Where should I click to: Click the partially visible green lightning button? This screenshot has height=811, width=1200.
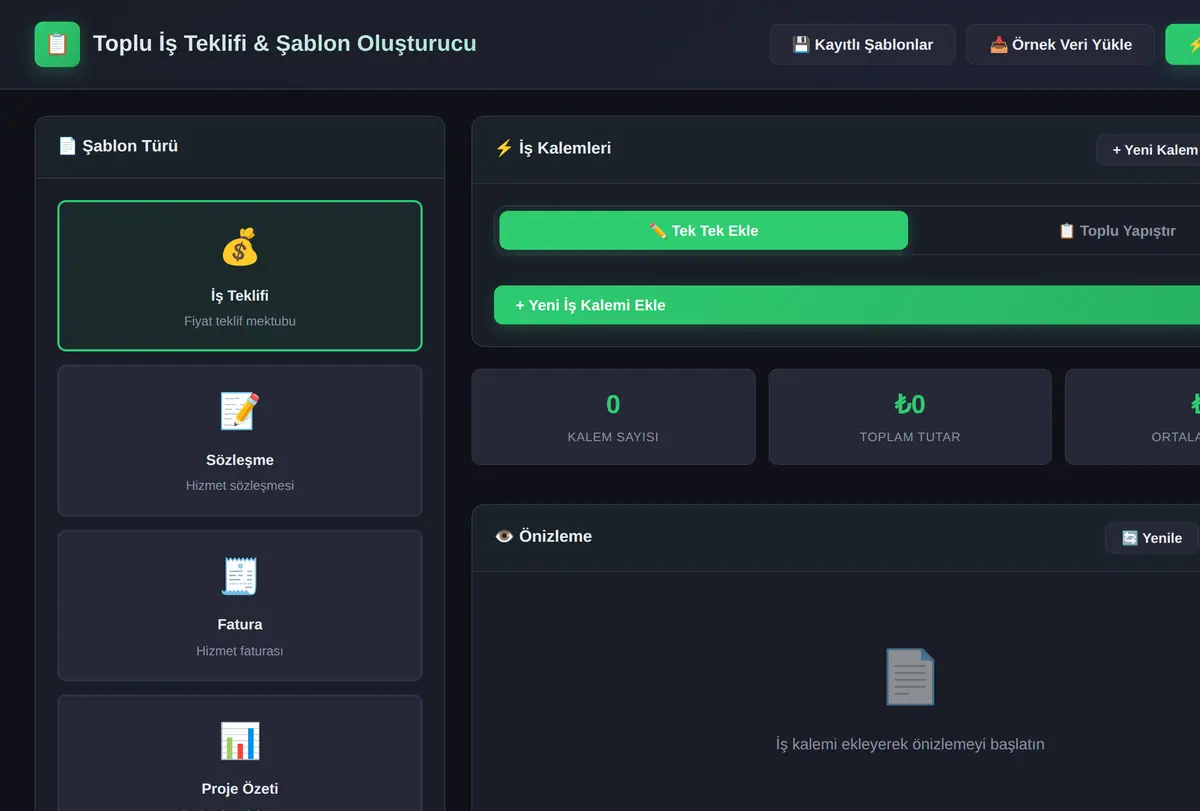point(1184,45)
